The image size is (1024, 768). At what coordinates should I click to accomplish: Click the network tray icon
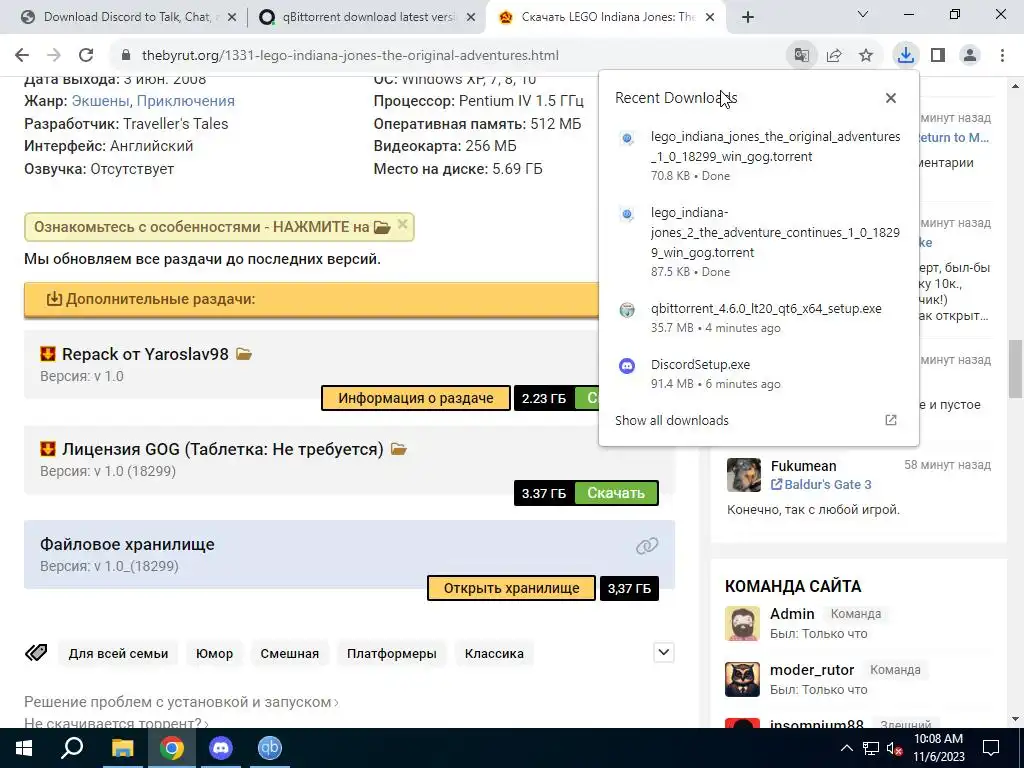click(871, 748)
